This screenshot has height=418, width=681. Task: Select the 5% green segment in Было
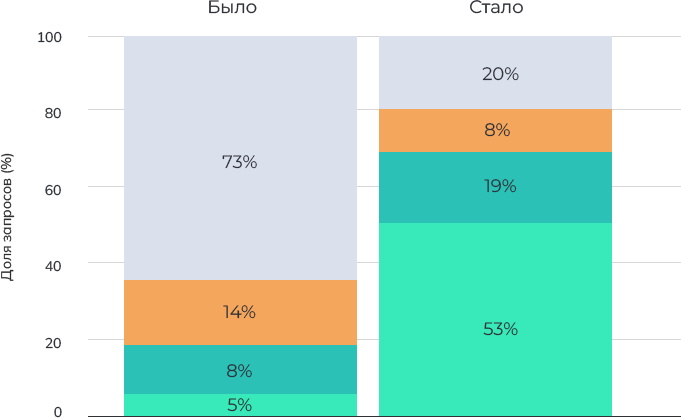click(x=240, y=405)
